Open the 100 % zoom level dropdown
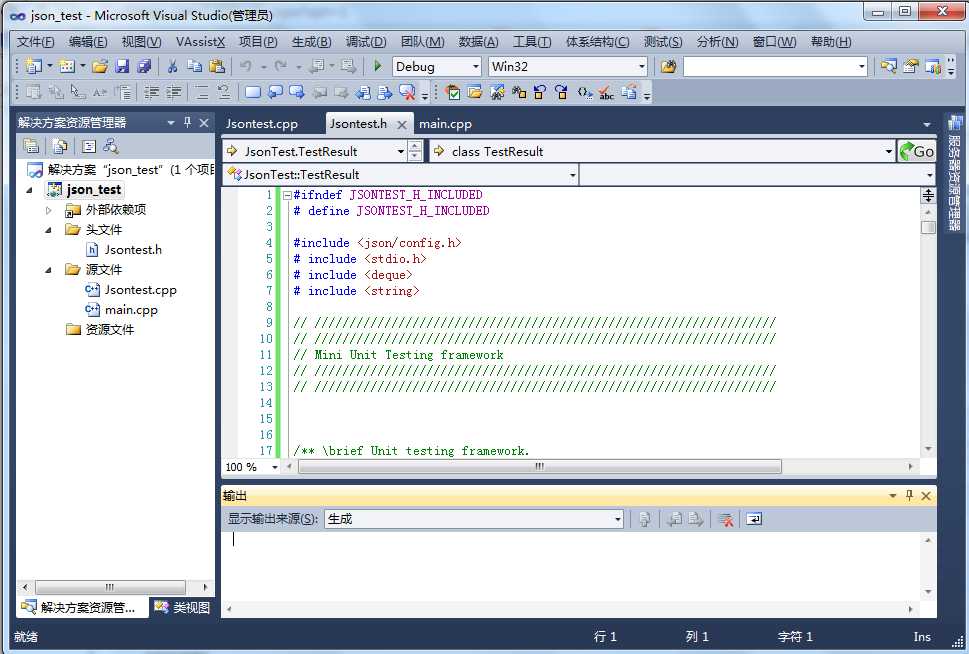969x654 pixels. point(274,467)
